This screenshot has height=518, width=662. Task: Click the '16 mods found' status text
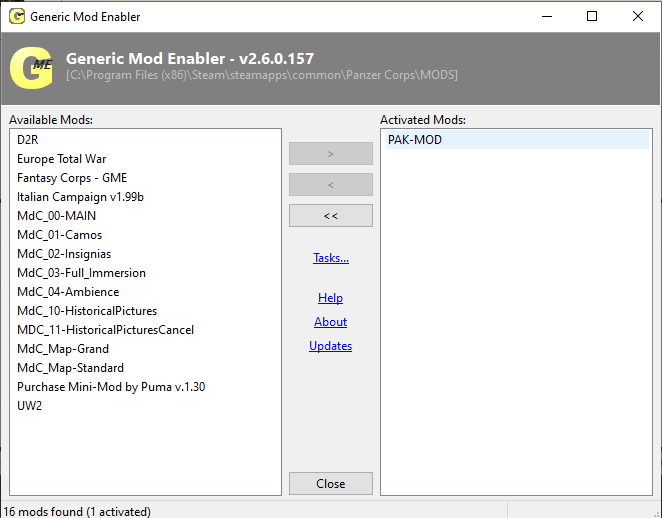(77, 511)
